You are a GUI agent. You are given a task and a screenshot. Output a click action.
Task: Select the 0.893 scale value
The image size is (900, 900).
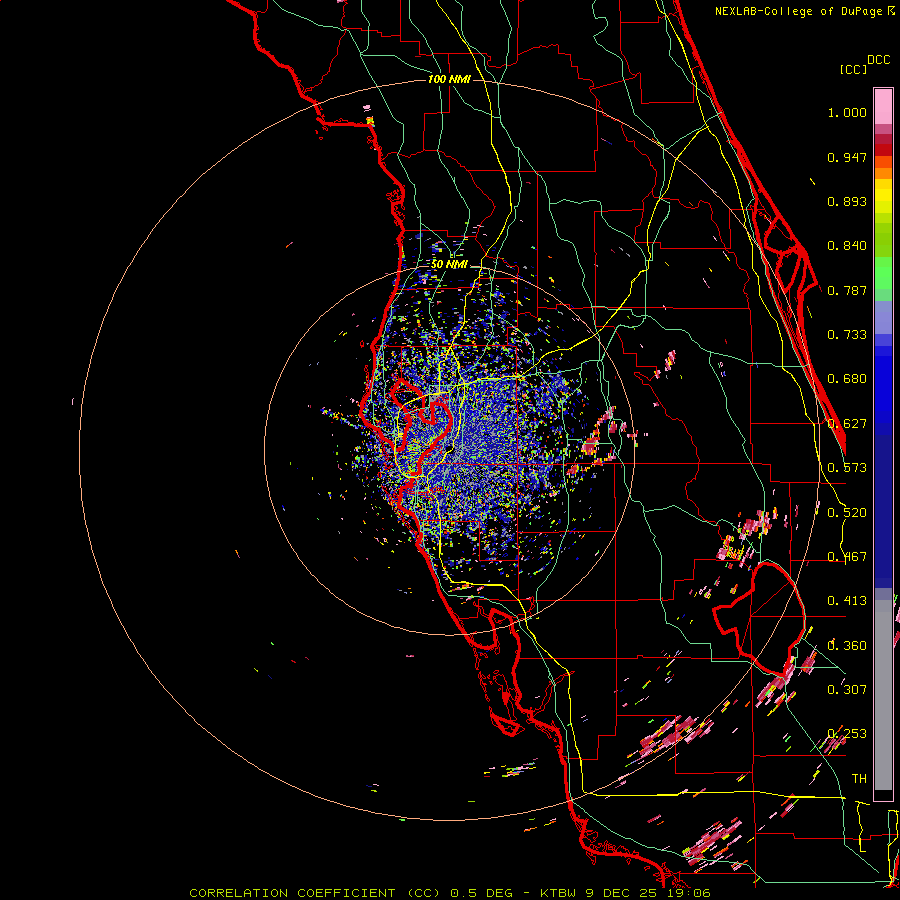point(847,201)
